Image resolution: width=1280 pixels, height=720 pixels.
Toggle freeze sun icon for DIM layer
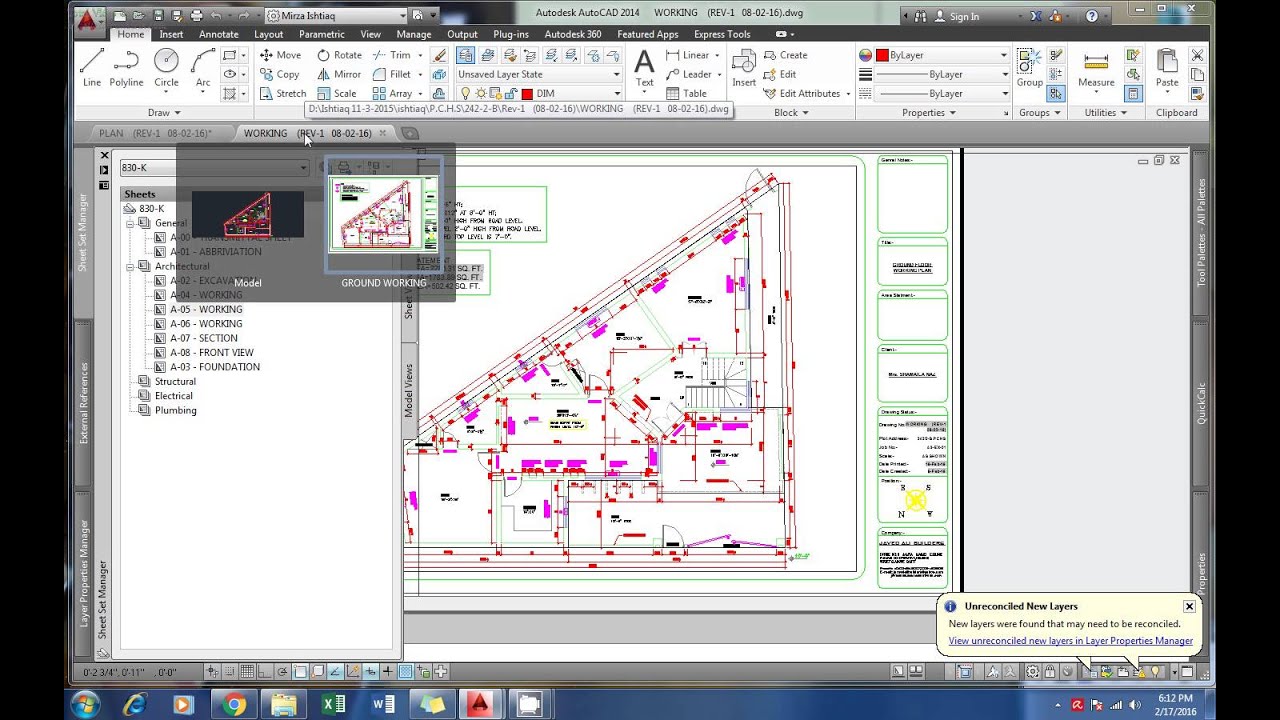479,93
